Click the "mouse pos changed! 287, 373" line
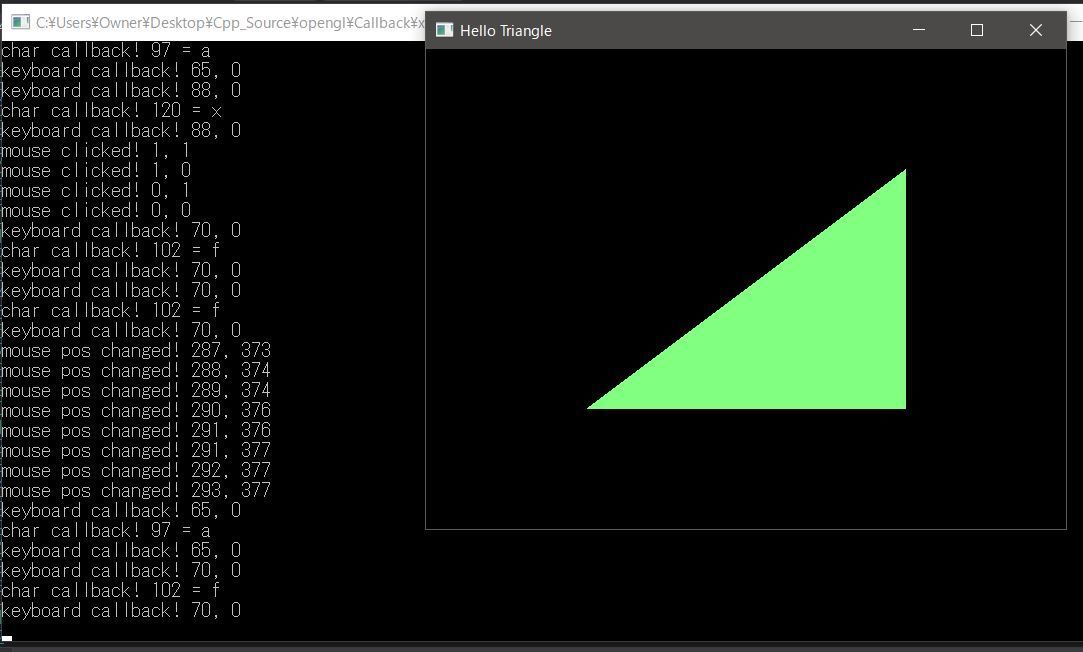This screenshot has height=652, width=1083. tap(136, 351)
